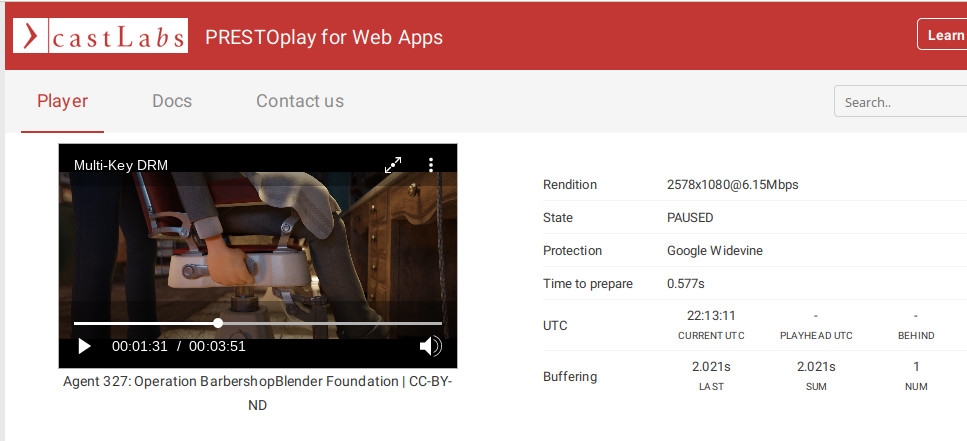
Task: Click the buffering SUM value 2.021s
Action: pyautogui.click(x=816, y=366)
